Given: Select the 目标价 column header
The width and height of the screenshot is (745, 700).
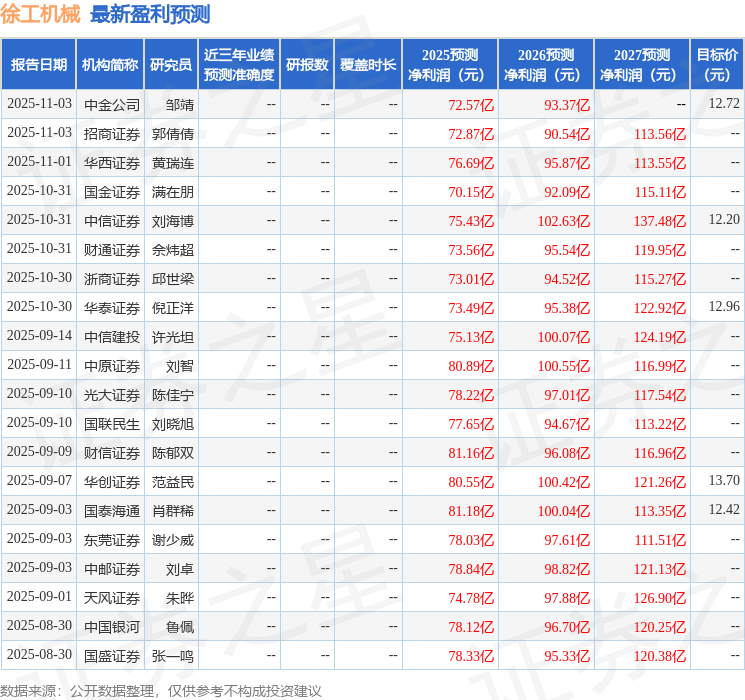Looking at the screenshot, I should [x=717, y=65].
